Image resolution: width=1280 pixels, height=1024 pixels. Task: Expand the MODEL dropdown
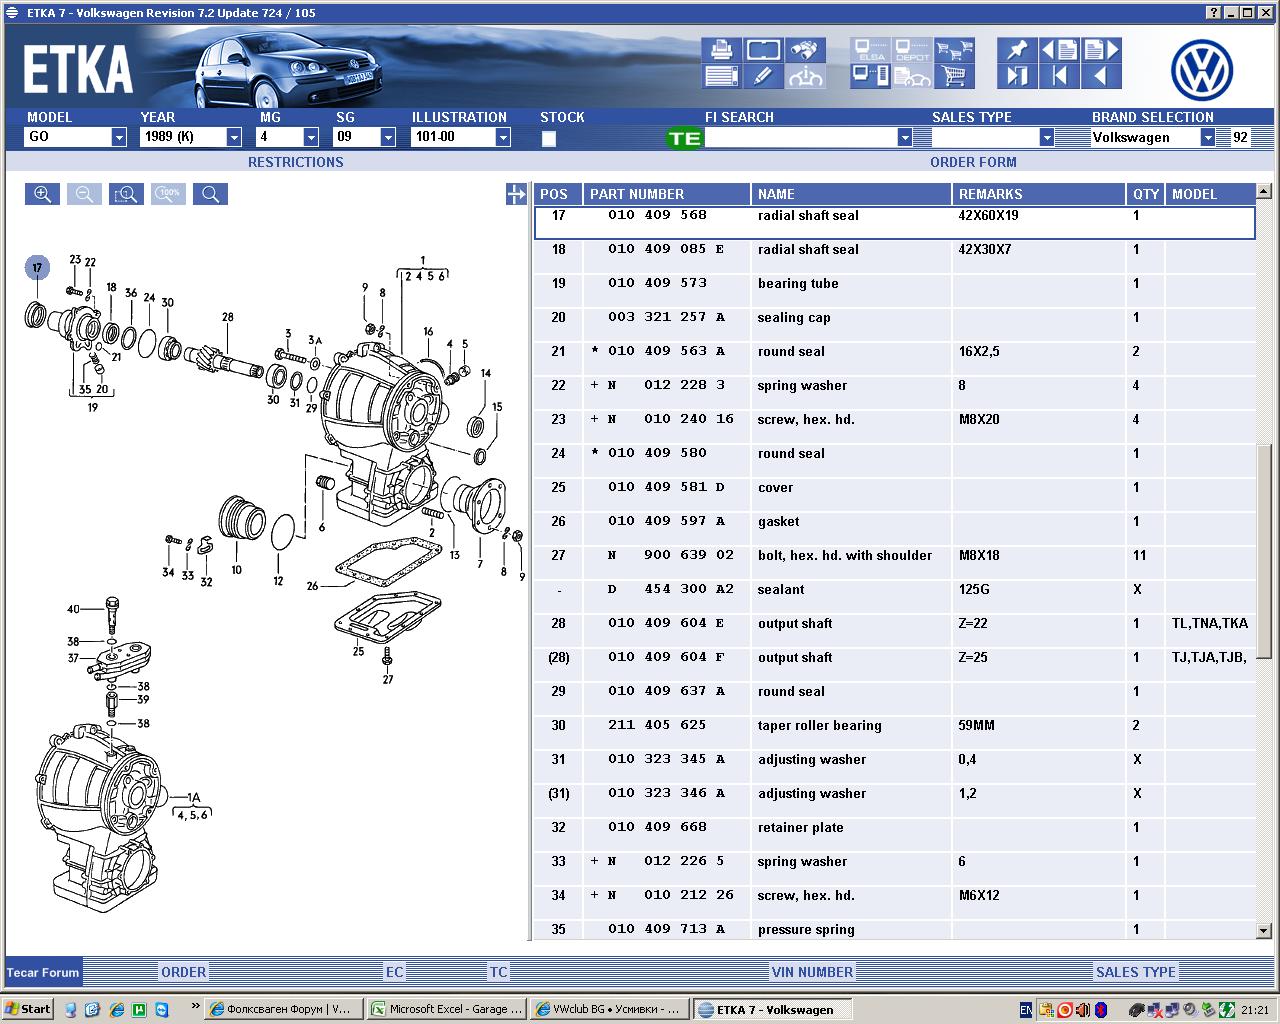119,137
